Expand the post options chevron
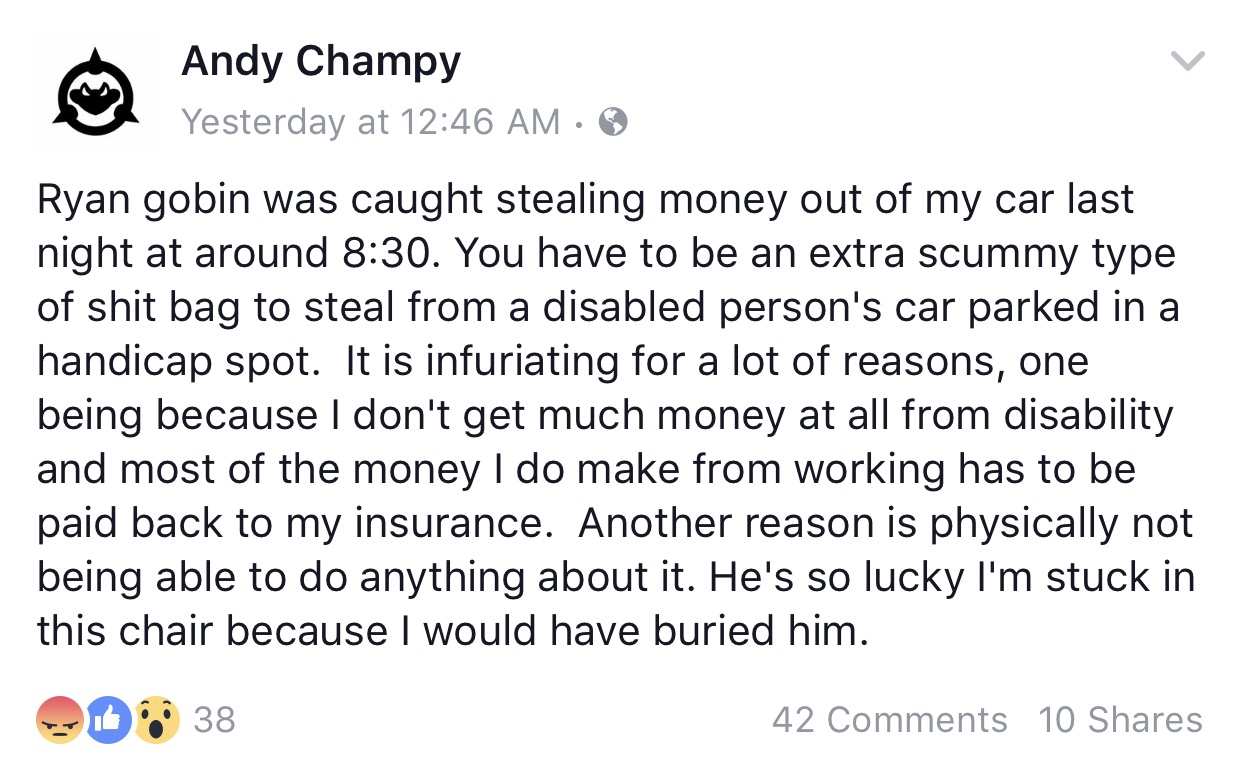 pyautogui.click(x=1187, y=62)
